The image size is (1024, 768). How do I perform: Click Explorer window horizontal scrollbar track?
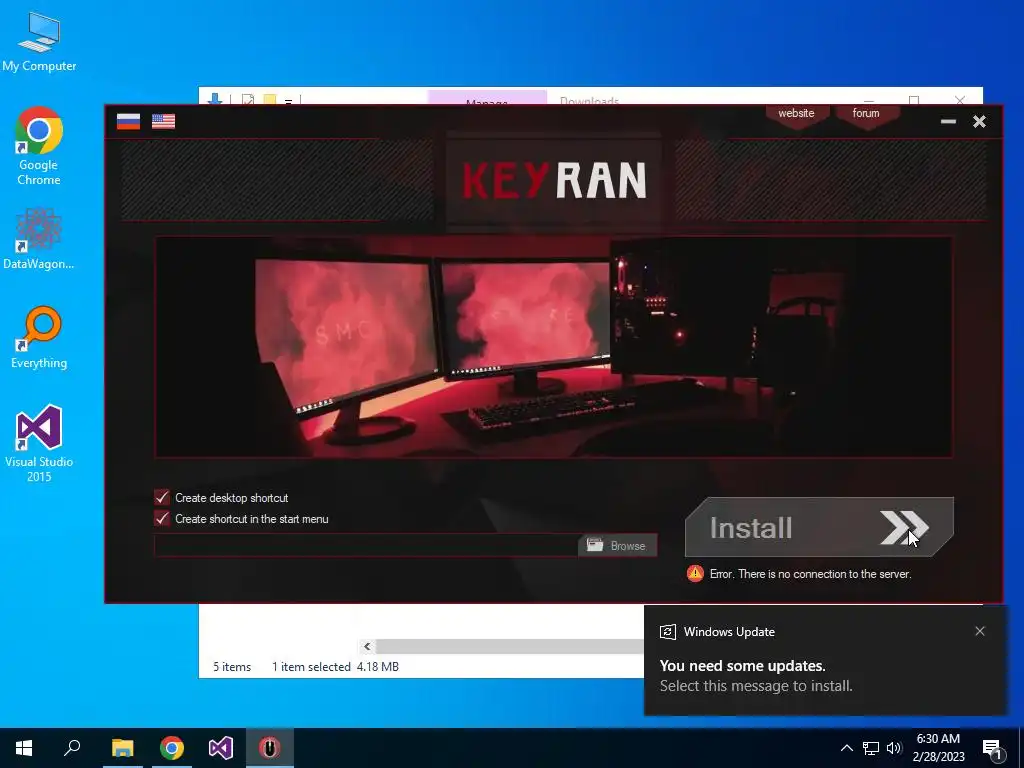509,647
